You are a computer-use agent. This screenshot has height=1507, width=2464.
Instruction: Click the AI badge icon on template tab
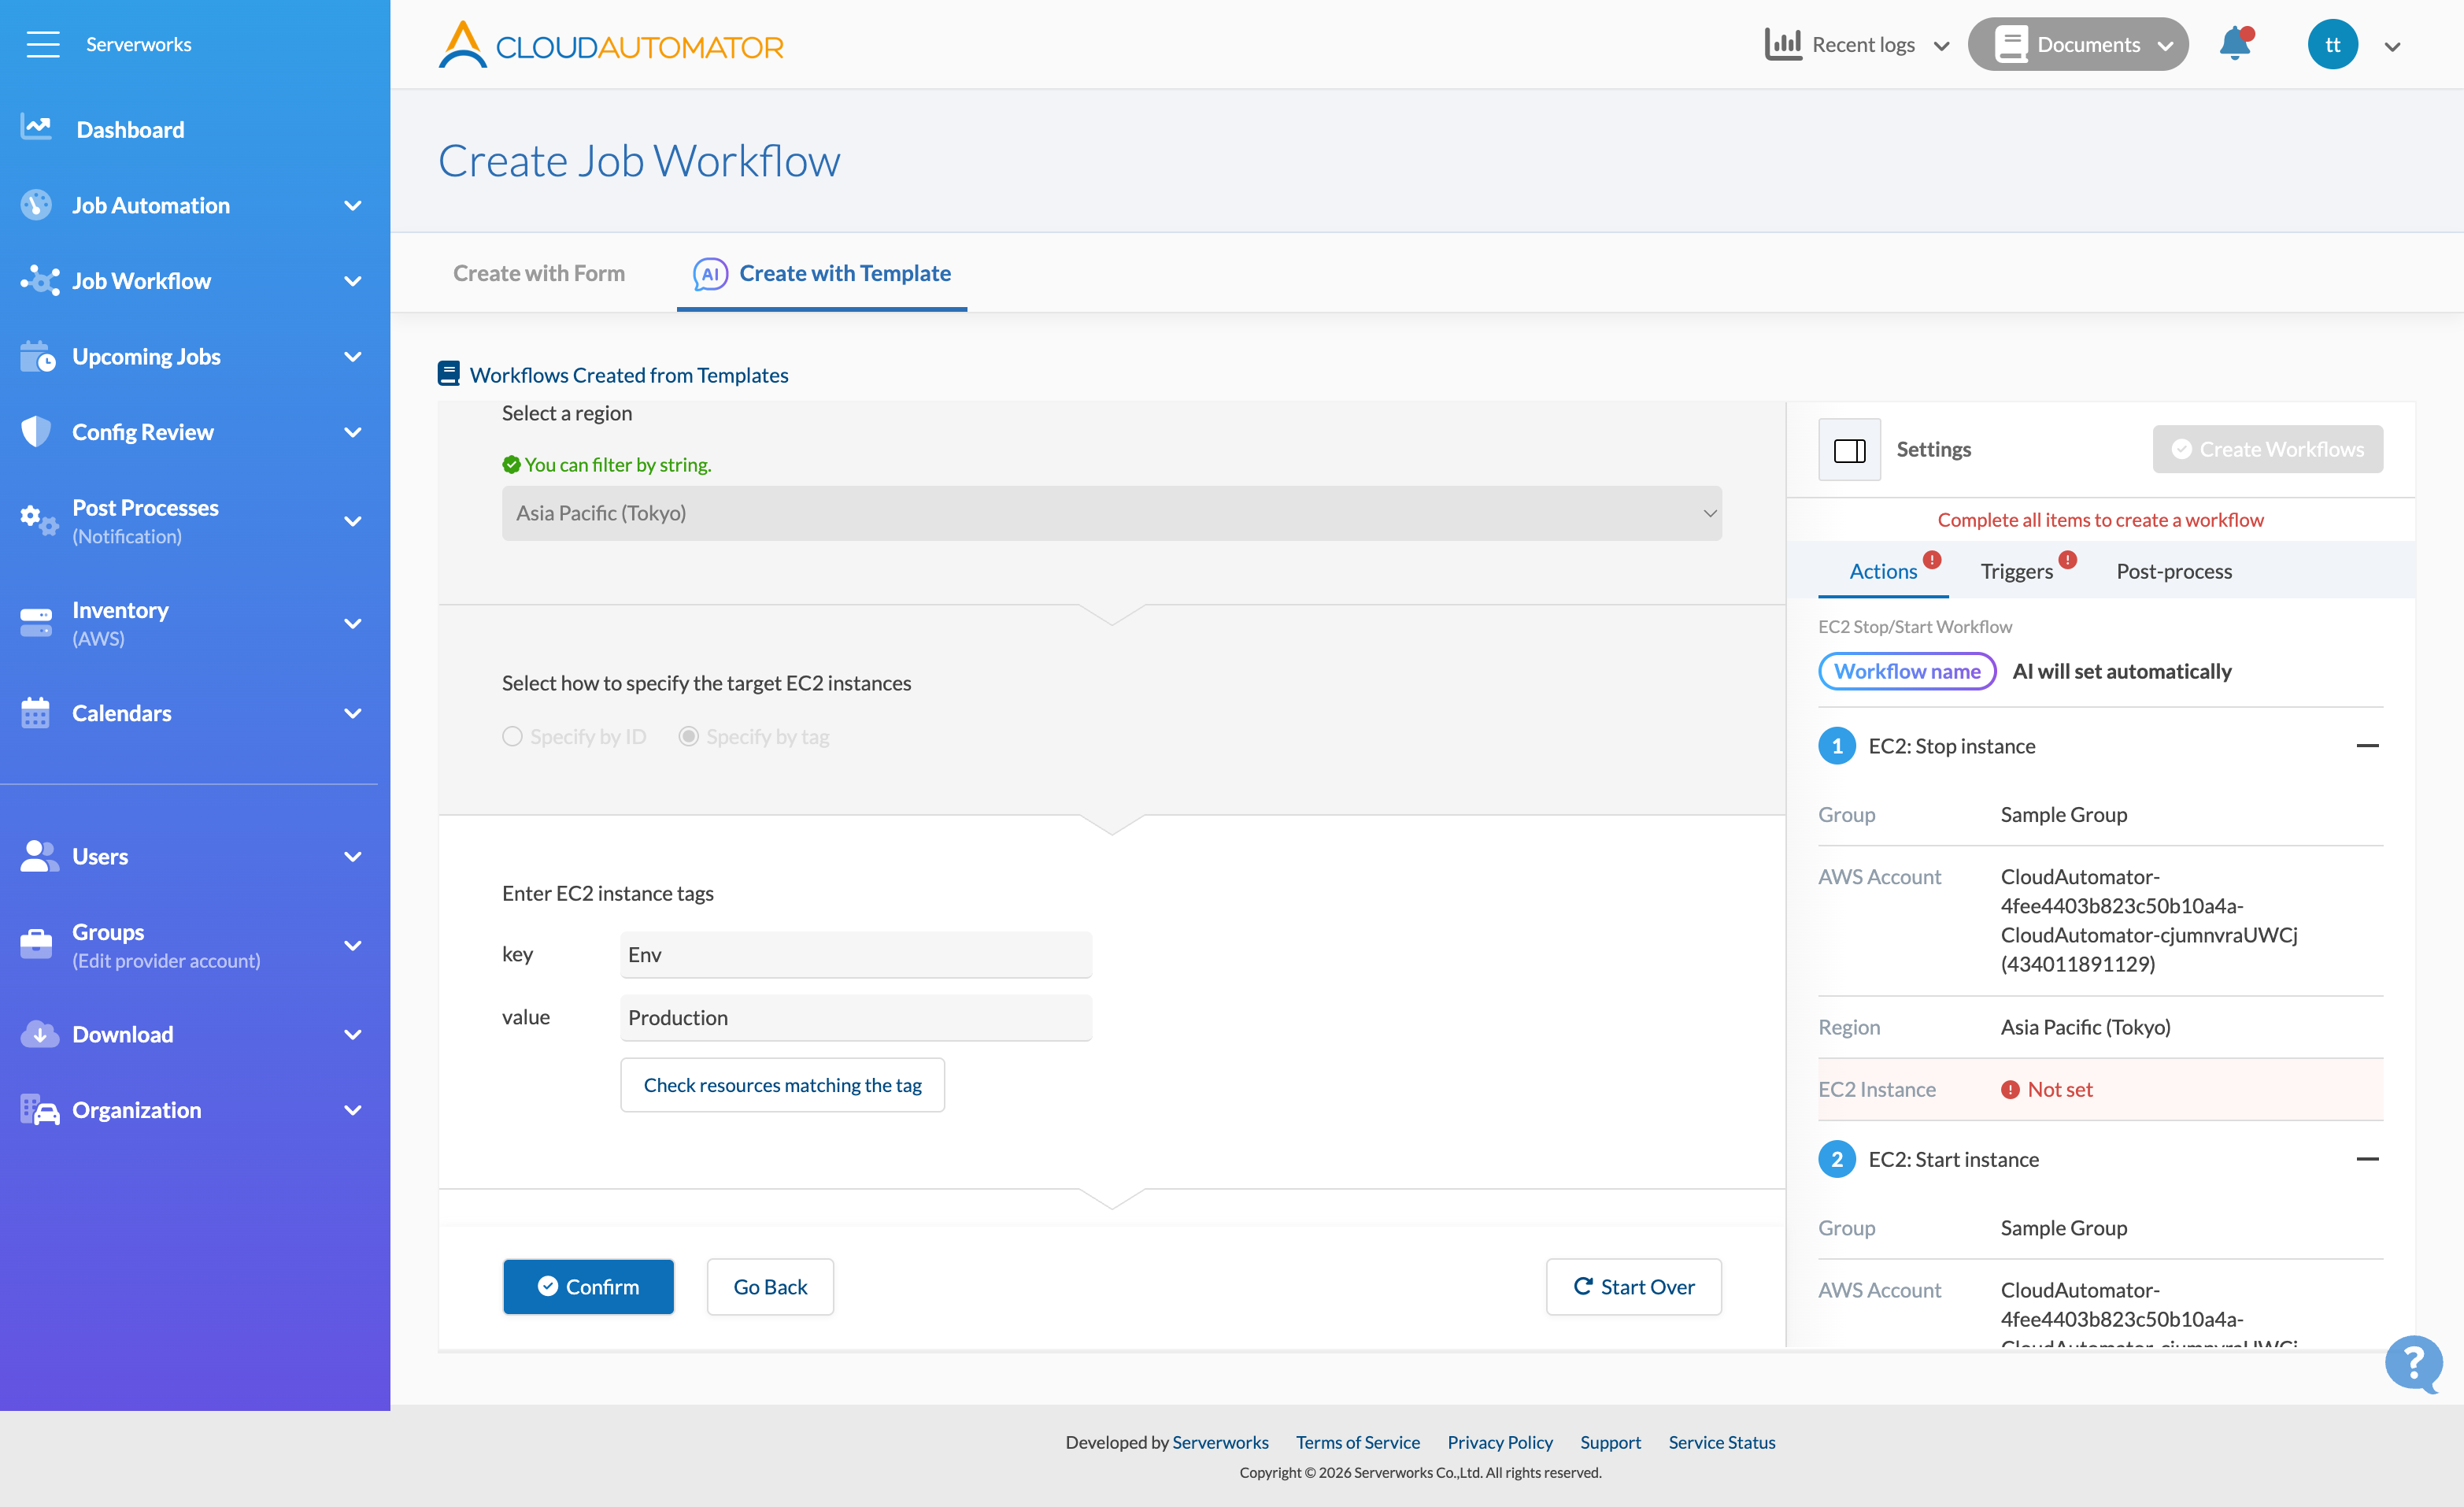[x=710, y=273]
